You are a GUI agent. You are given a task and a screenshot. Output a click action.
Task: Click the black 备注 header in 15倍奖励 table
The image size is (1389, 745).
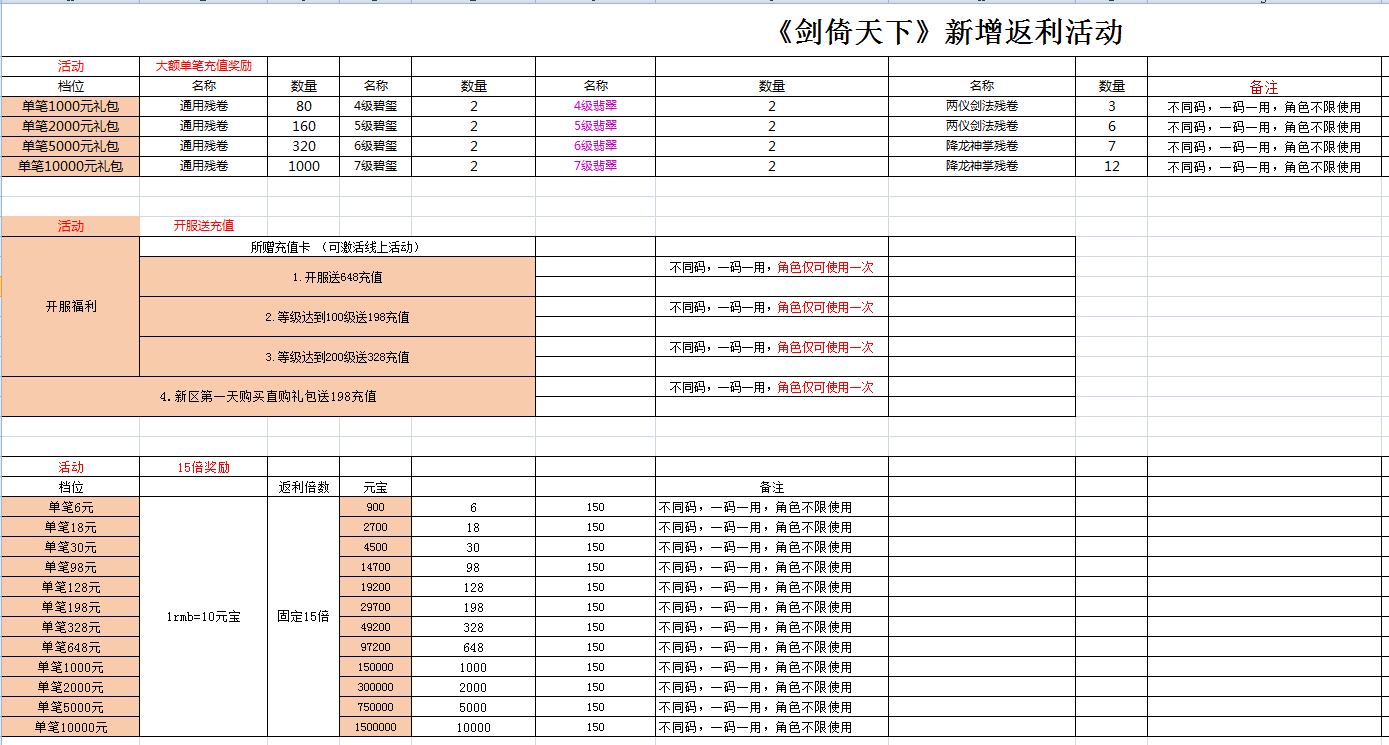(x=772, y=487)
